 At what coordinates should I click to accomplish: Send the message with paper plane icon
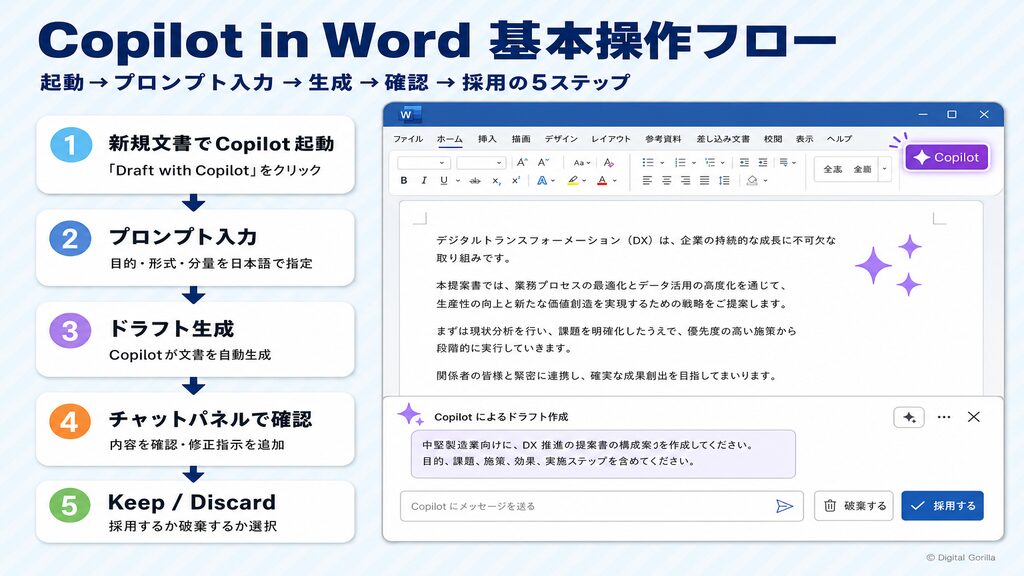click(784, 506)
